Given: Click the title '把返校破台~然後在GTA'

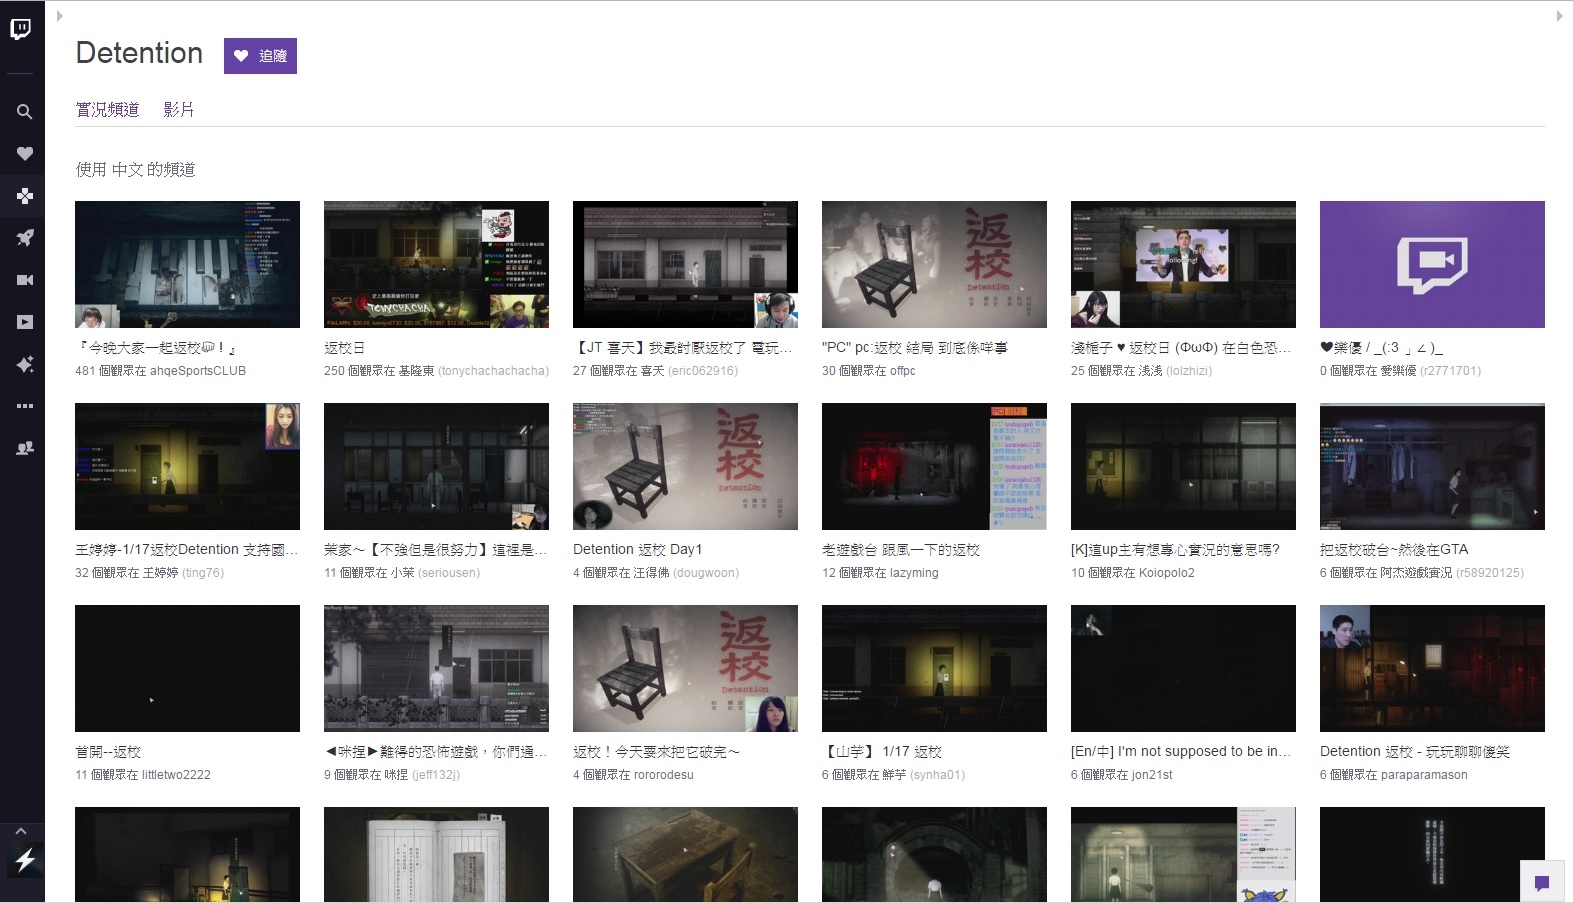Looking at the screenshot, I should [1394, 550].
